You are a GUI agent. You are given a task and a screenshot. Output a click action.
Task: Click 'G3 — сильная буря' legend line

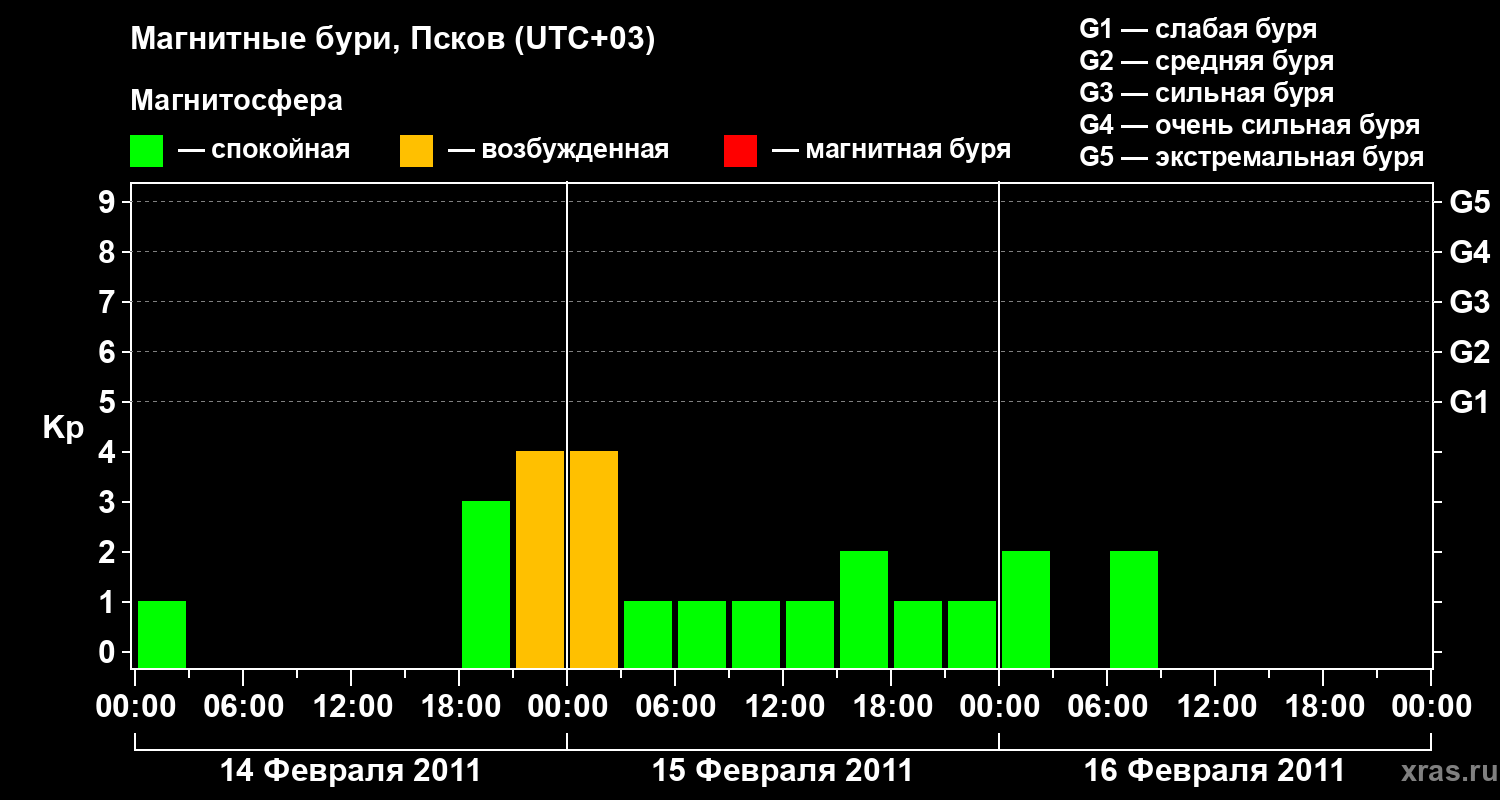click(1207, 93)
